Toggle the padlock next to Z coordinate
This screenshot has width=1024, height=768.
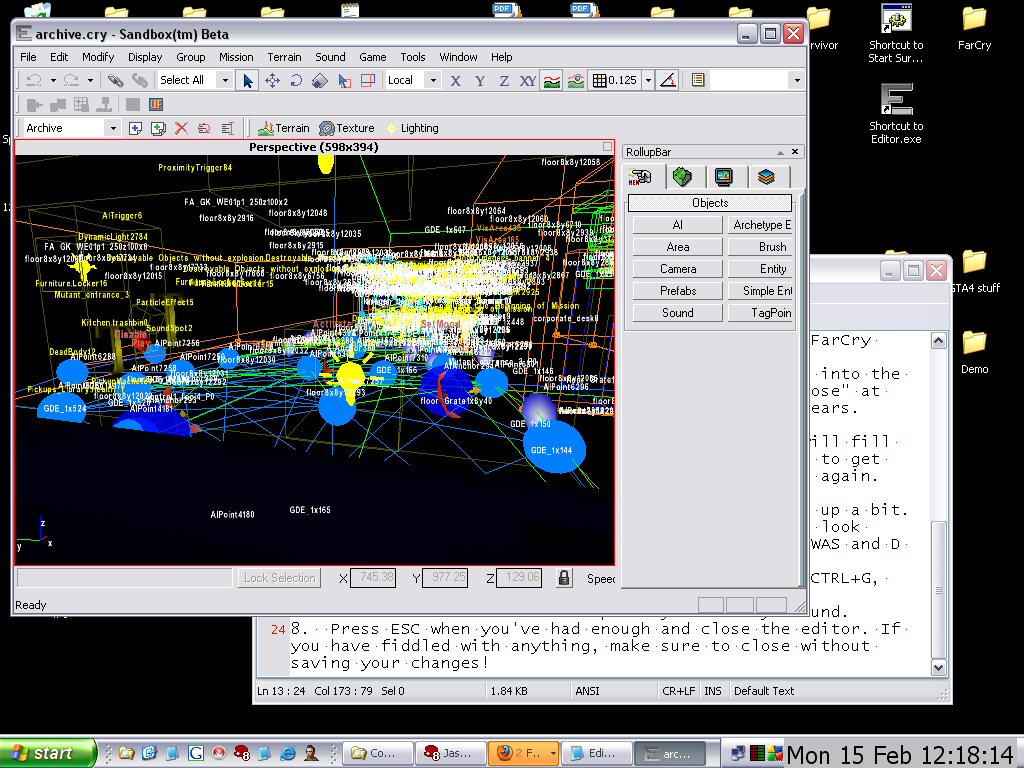click(x=564, y=578)
